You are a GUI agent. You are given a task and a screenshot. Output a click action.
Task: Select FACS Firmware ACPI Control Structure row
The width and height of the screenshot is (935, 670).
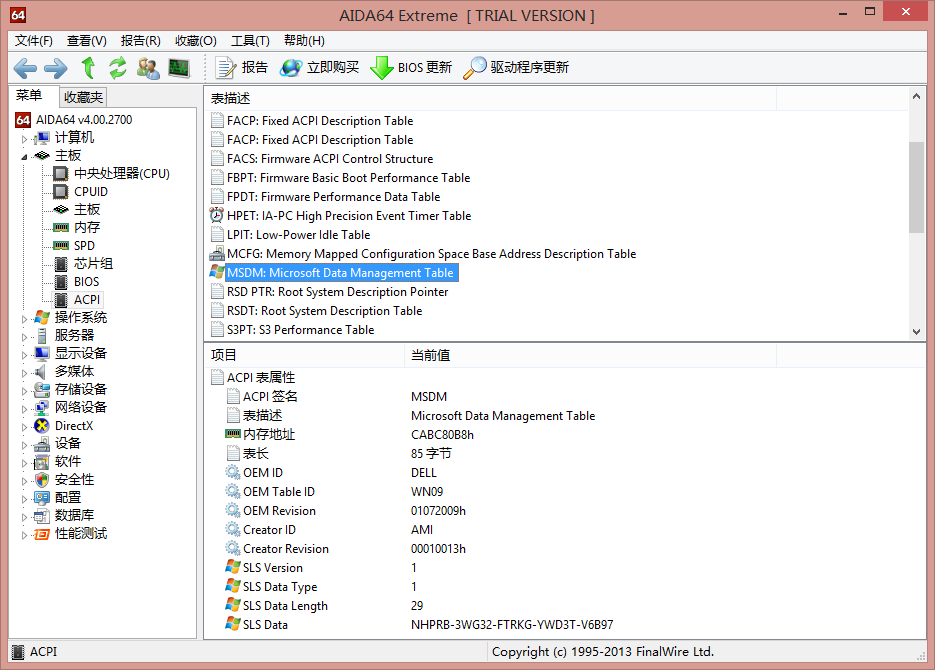tap(330, 159)
